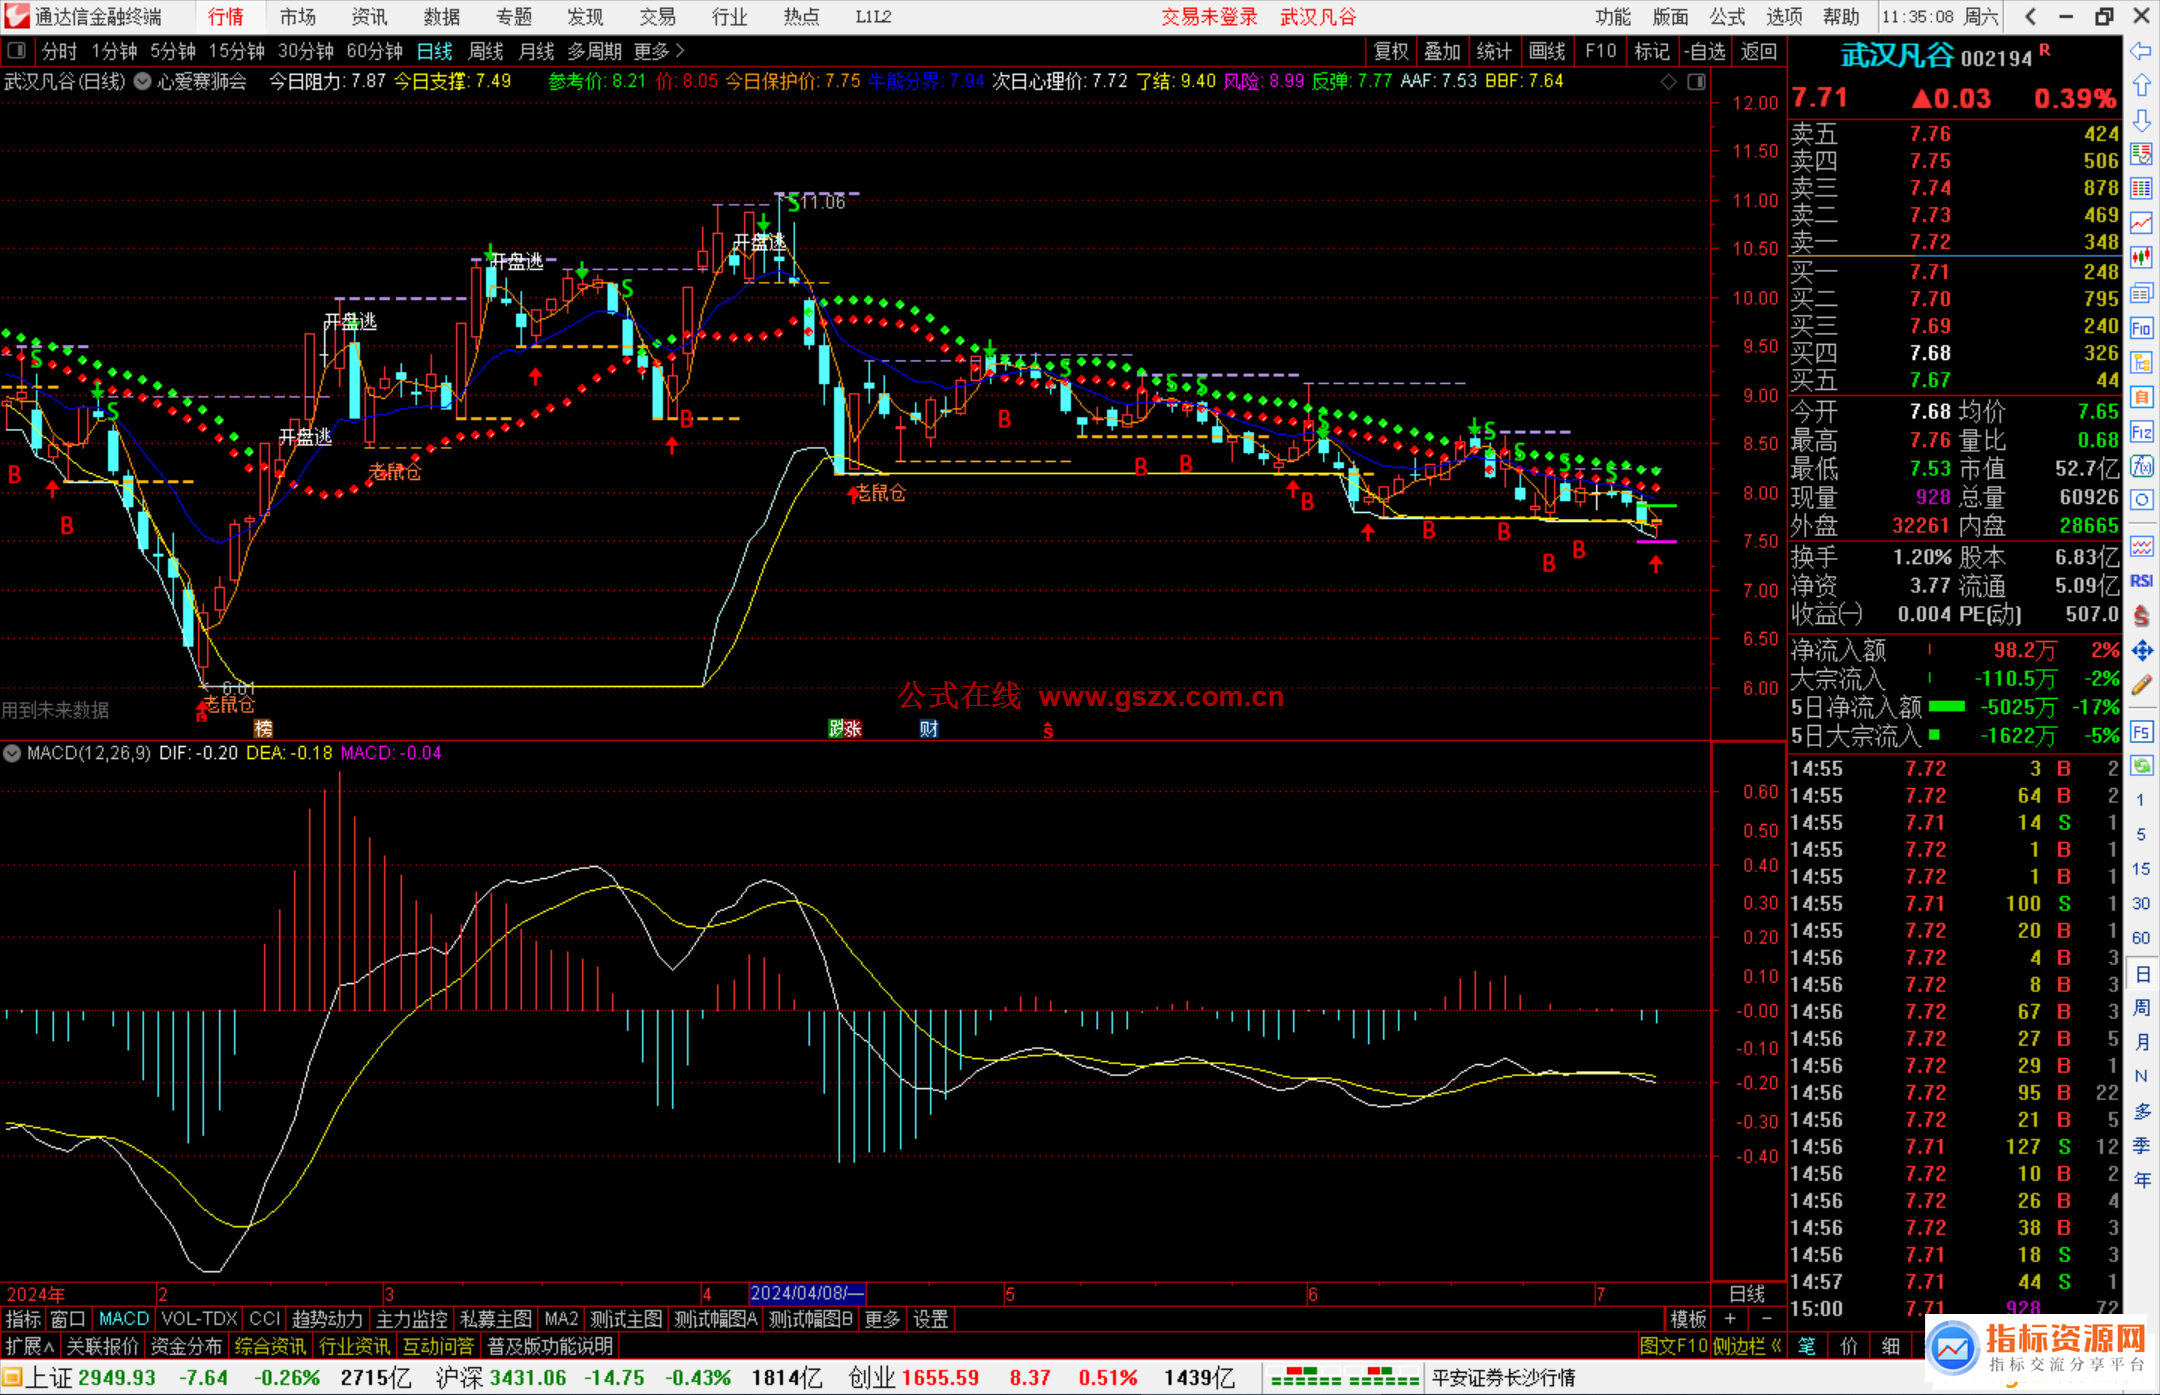Open the wavy lines indicator icon

(2141, 546)
